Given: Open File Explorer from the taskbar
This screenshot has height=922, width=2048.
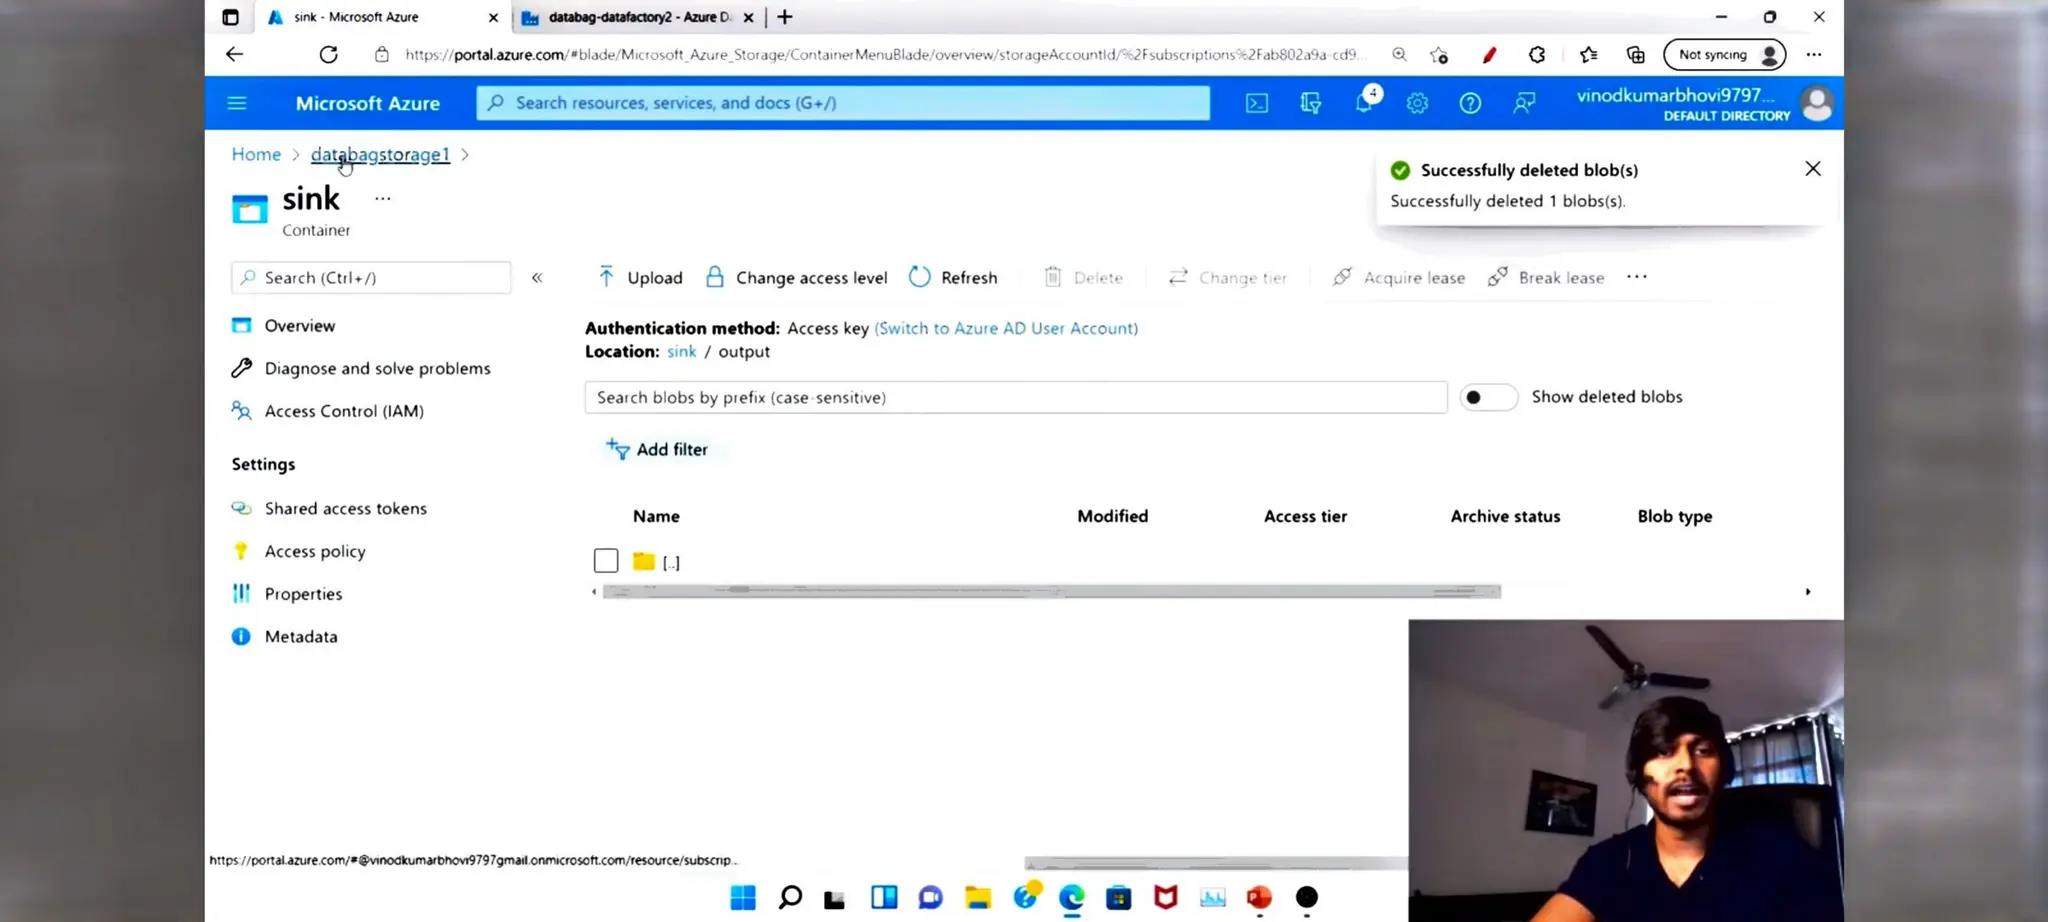Looking at the screenshot, I should point(978,897).
